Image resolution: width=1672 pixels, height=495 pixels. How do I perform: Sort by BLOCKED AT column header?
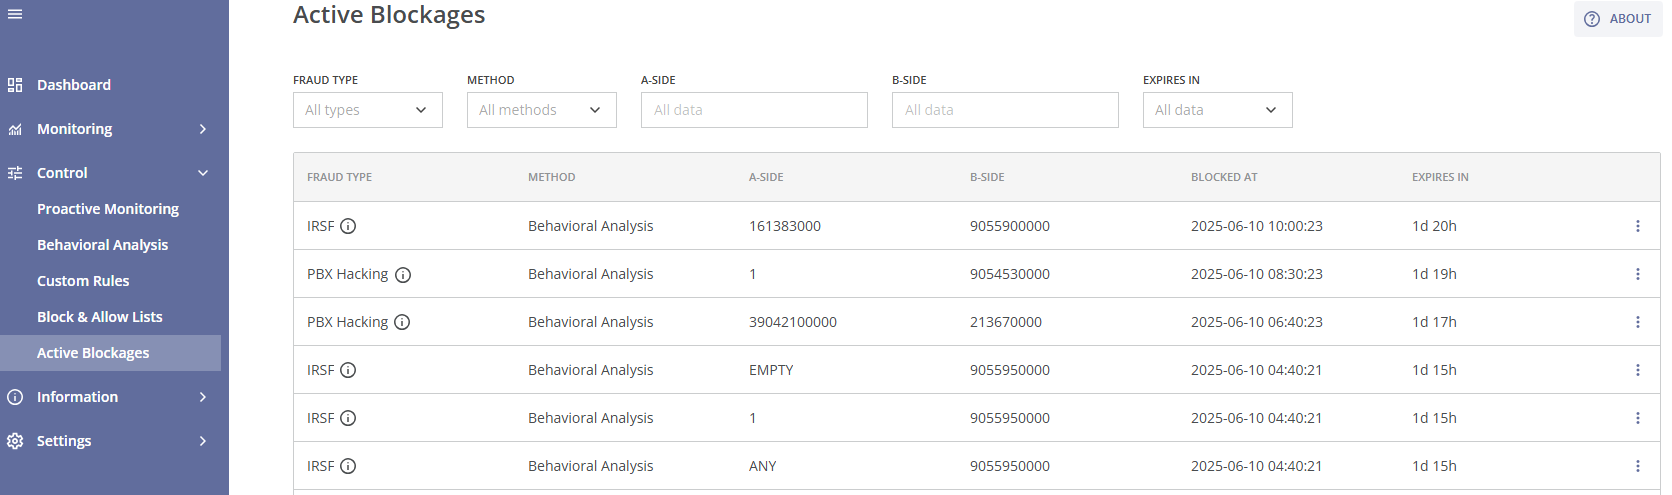[x=1224, y=177]
